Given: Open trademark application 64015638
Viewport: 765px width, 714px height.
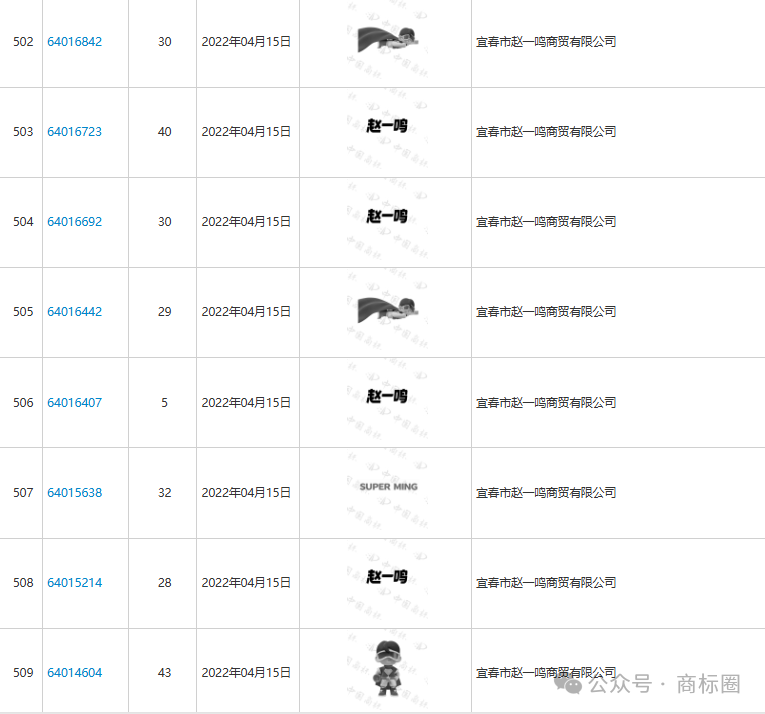Looking at the screenshot, I should click(74, 492).
